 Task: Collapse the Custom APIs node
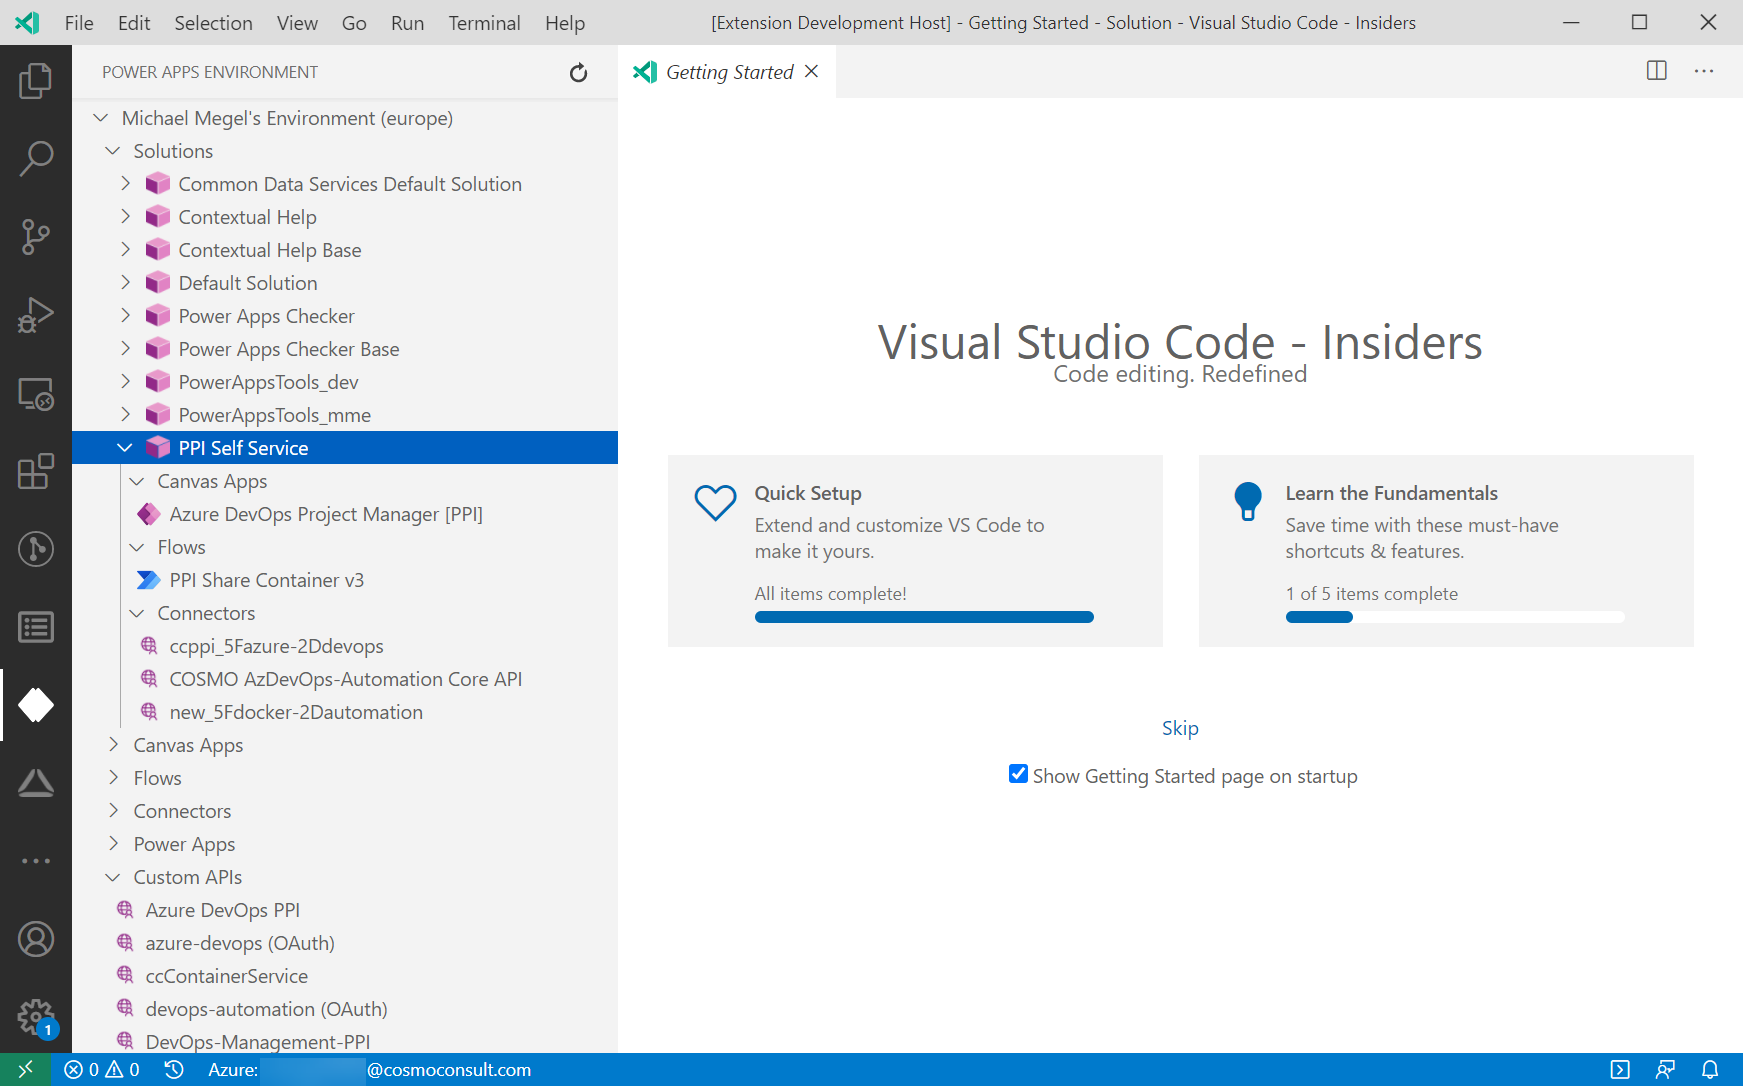click(x=113, y=877)
